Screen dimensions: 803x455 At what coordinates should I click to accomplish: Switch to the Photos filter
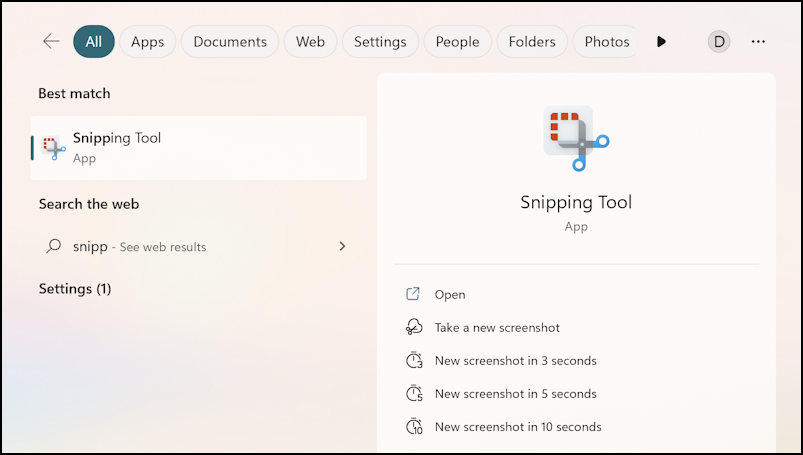point(605,42)
